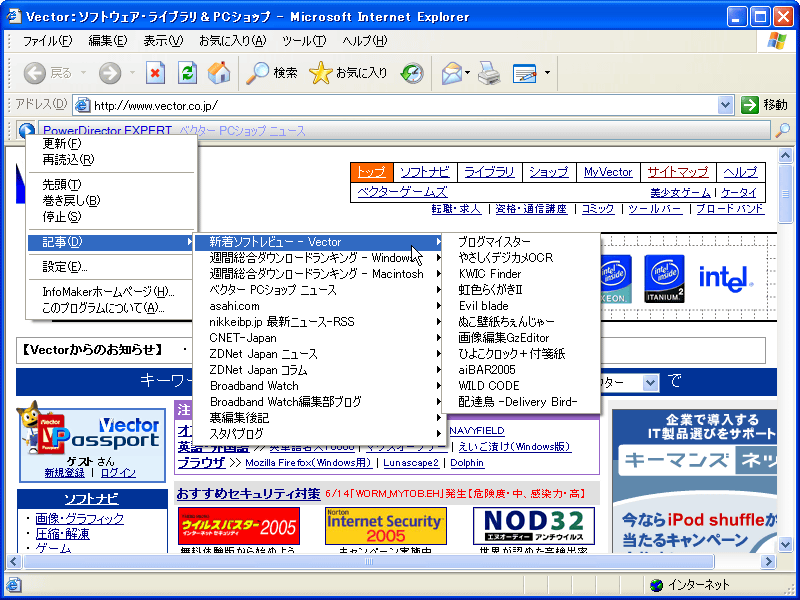Click the ログイン link under Vector Passport
The width and height of the screenshot is (800, 600).
pyautogui.click(x=118, y=473)
